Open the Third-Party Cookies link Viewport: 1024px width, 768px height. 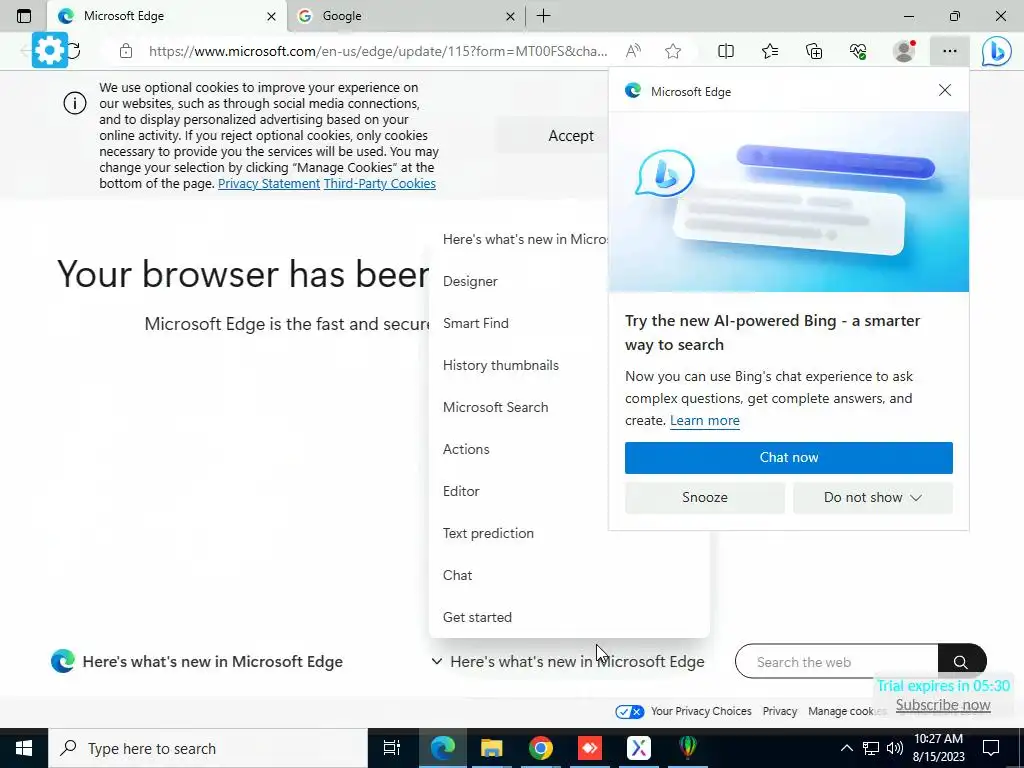click(379, 184)
